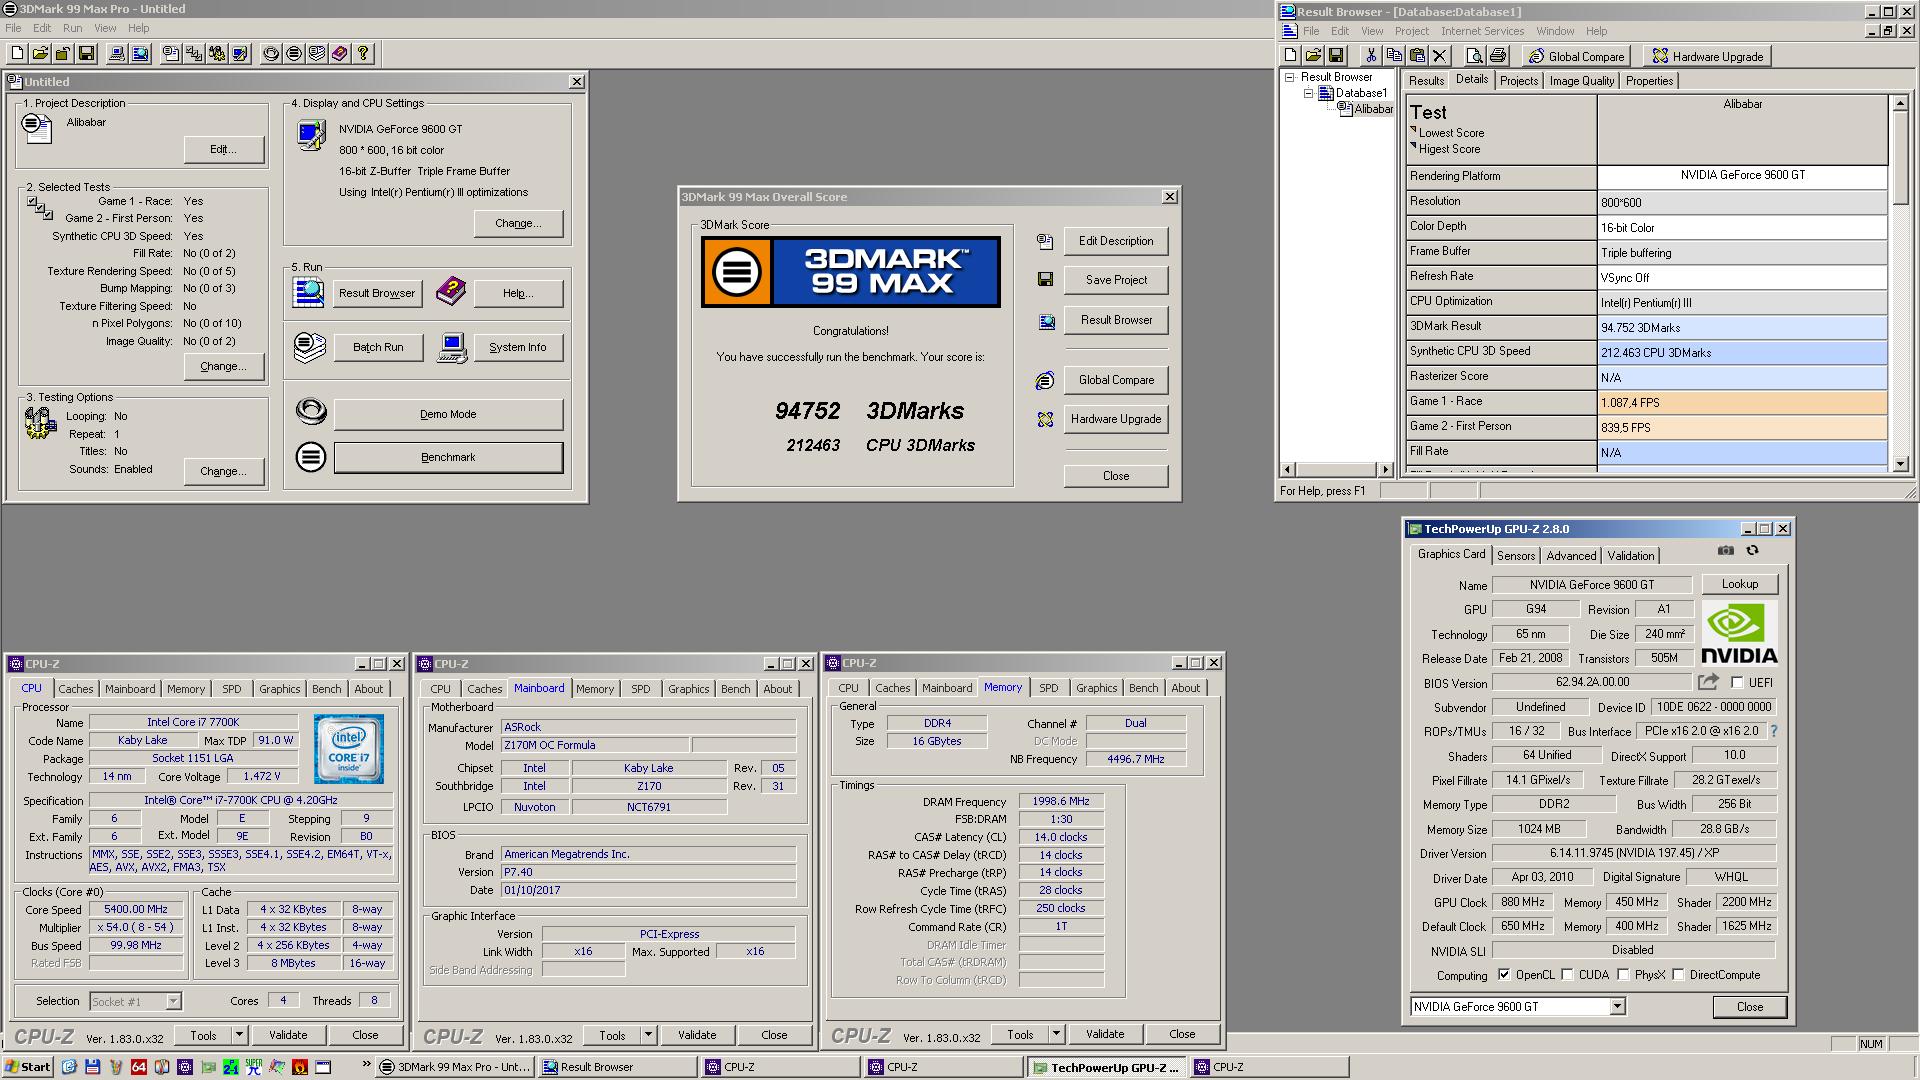Click the Bus Interface question mark in GPU-Z

click(x=1774, y=731)
